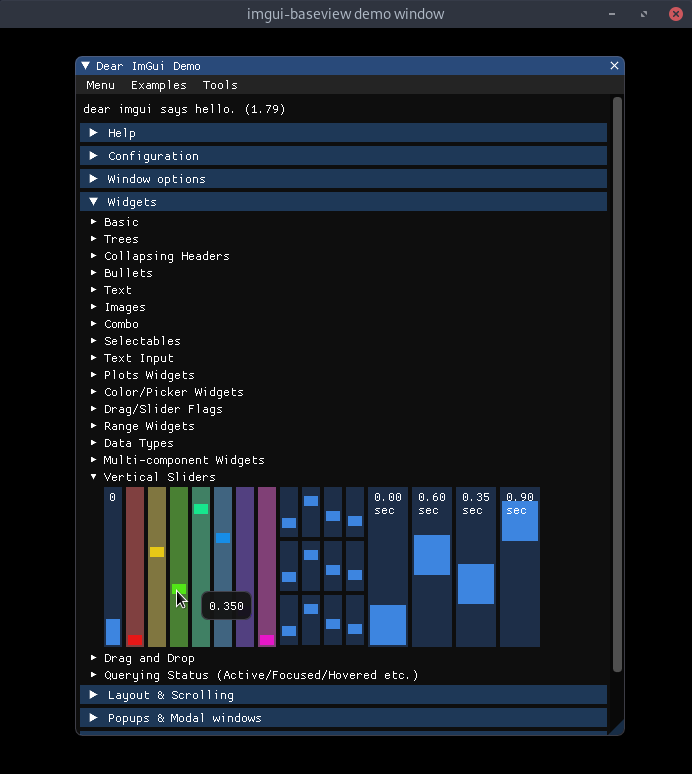Click the blue-gray vertical slider
This screenshot has width=692, height=774.
[x=223, y=567]
